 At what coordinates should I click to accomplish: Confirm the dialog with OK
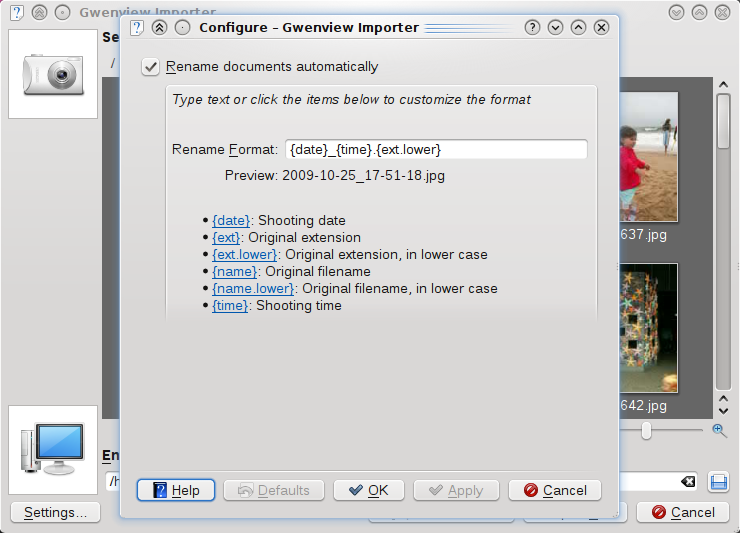[369, 490]
